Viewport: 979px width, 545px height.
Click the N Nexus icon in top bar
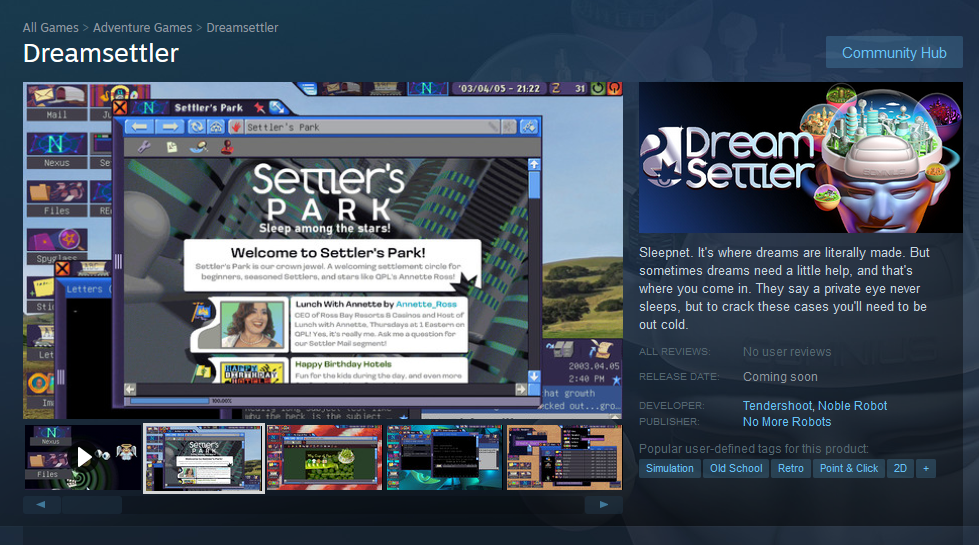427,88
